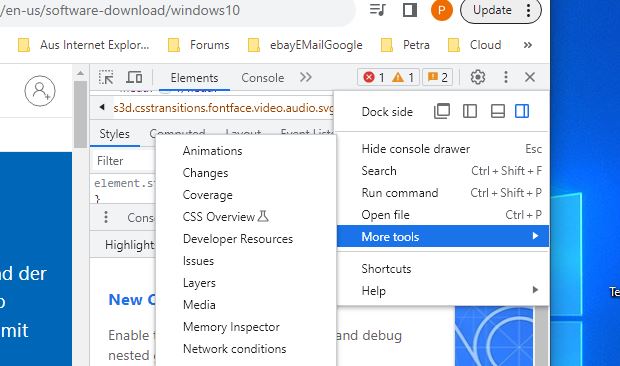Open the Memory Inspector tool

point(246,327)
